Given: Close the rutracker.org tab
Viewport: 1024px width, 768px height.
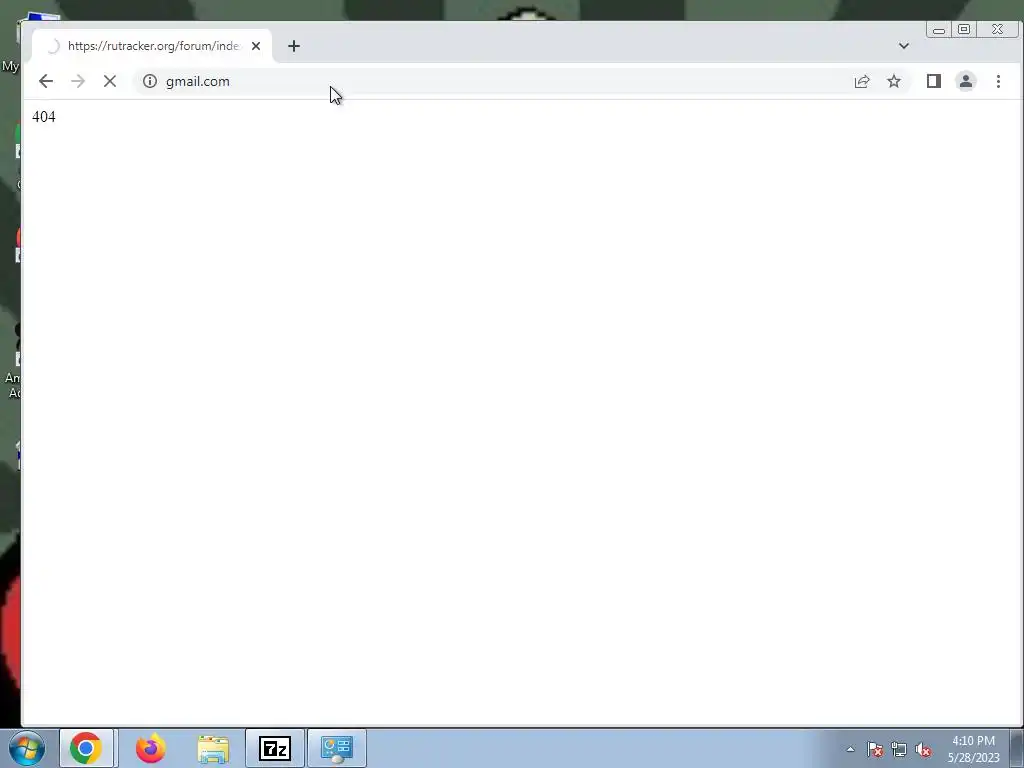Looking at the screenshot, I should [x=256, y=46].
